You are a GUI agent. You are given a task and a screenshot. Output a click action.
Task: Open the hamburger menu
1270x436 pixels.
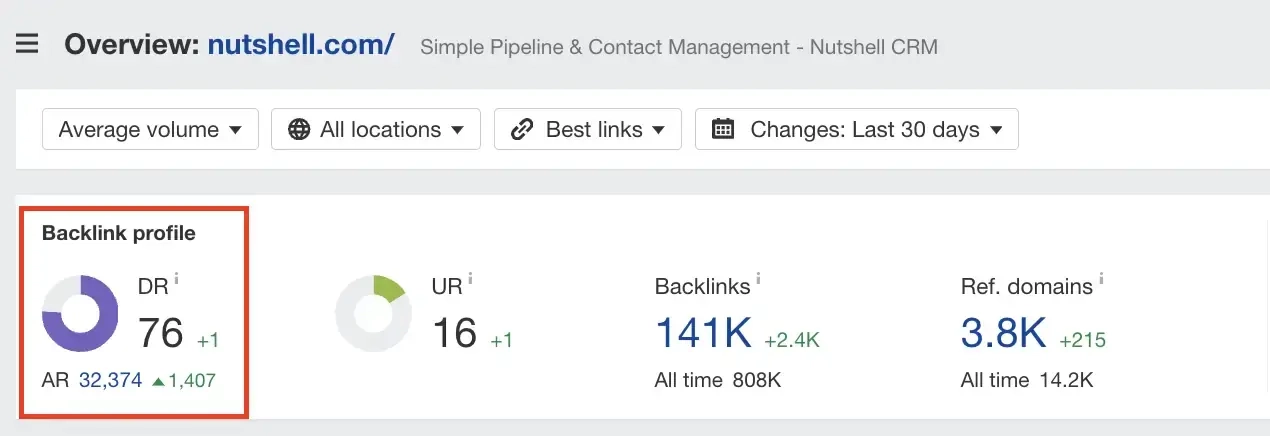[27, 45]
